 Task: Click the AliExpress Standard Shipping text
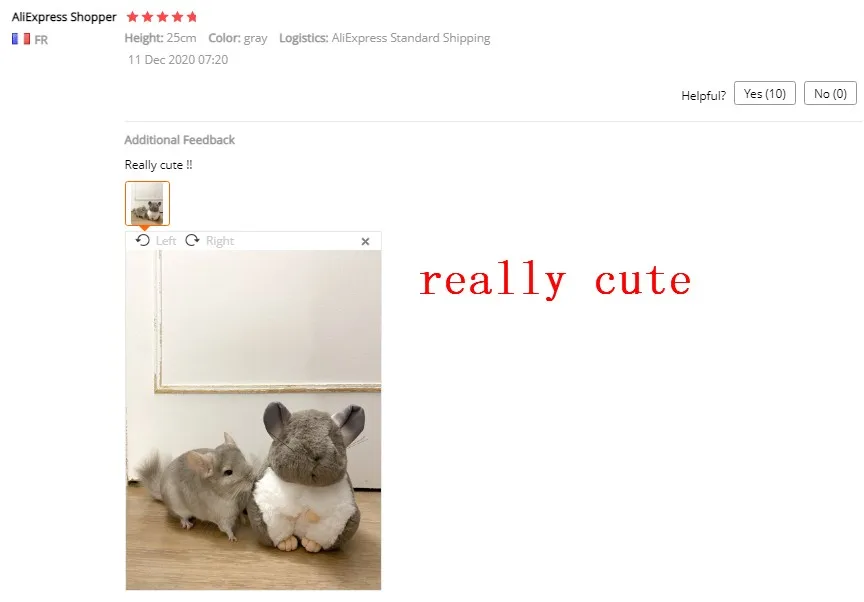point(411,38)
